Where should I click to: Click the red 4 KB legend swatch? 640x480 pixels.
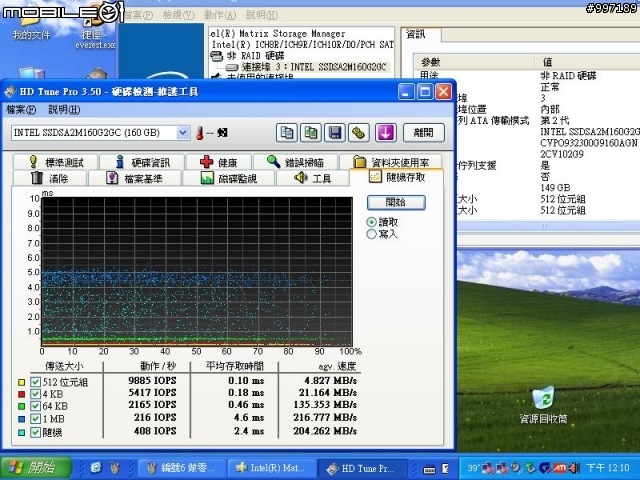tap(21, 394)
